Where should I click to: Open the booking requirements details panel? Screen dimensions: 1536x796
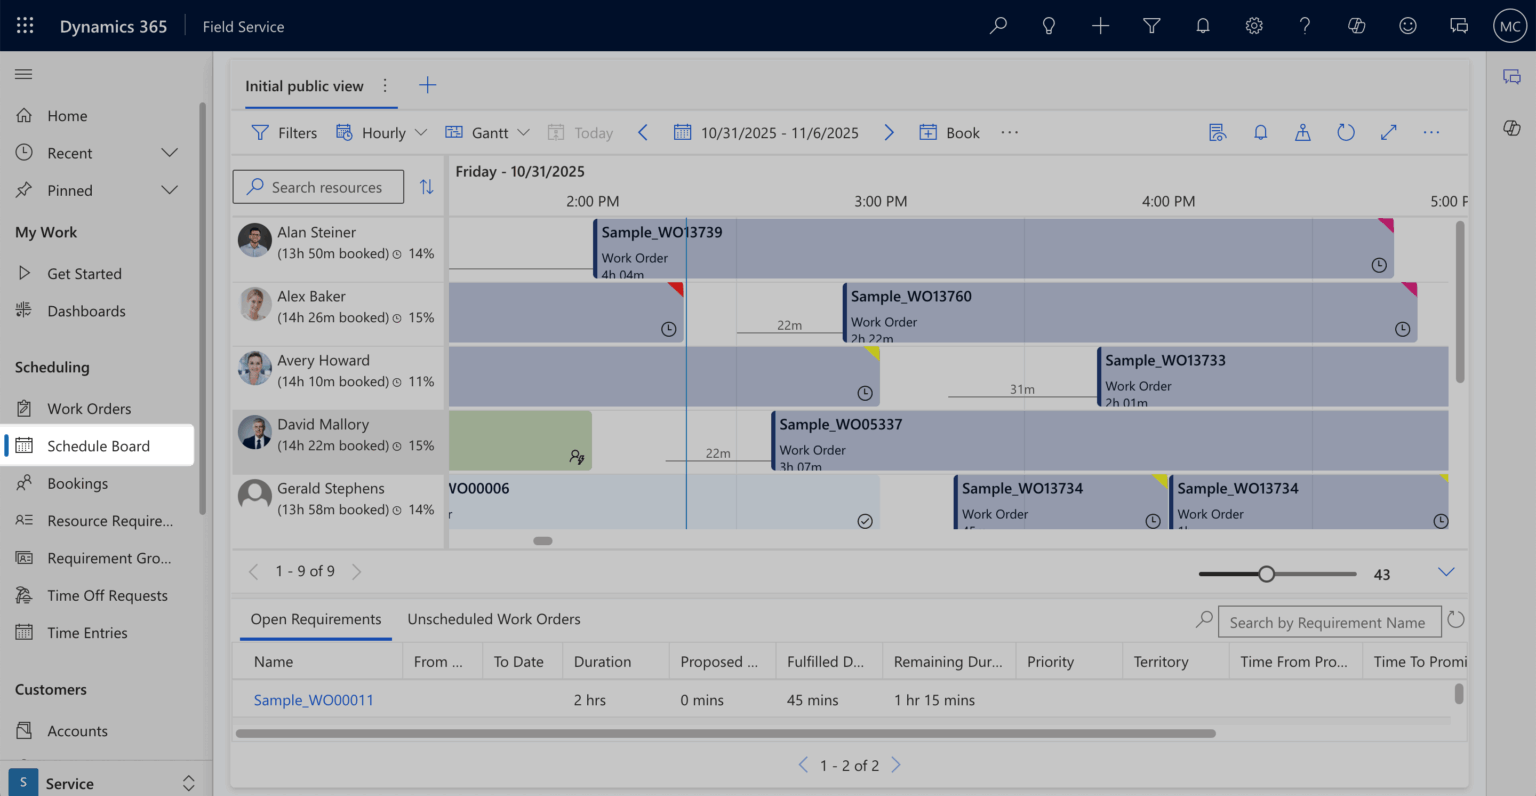(x=1217, y=131)
